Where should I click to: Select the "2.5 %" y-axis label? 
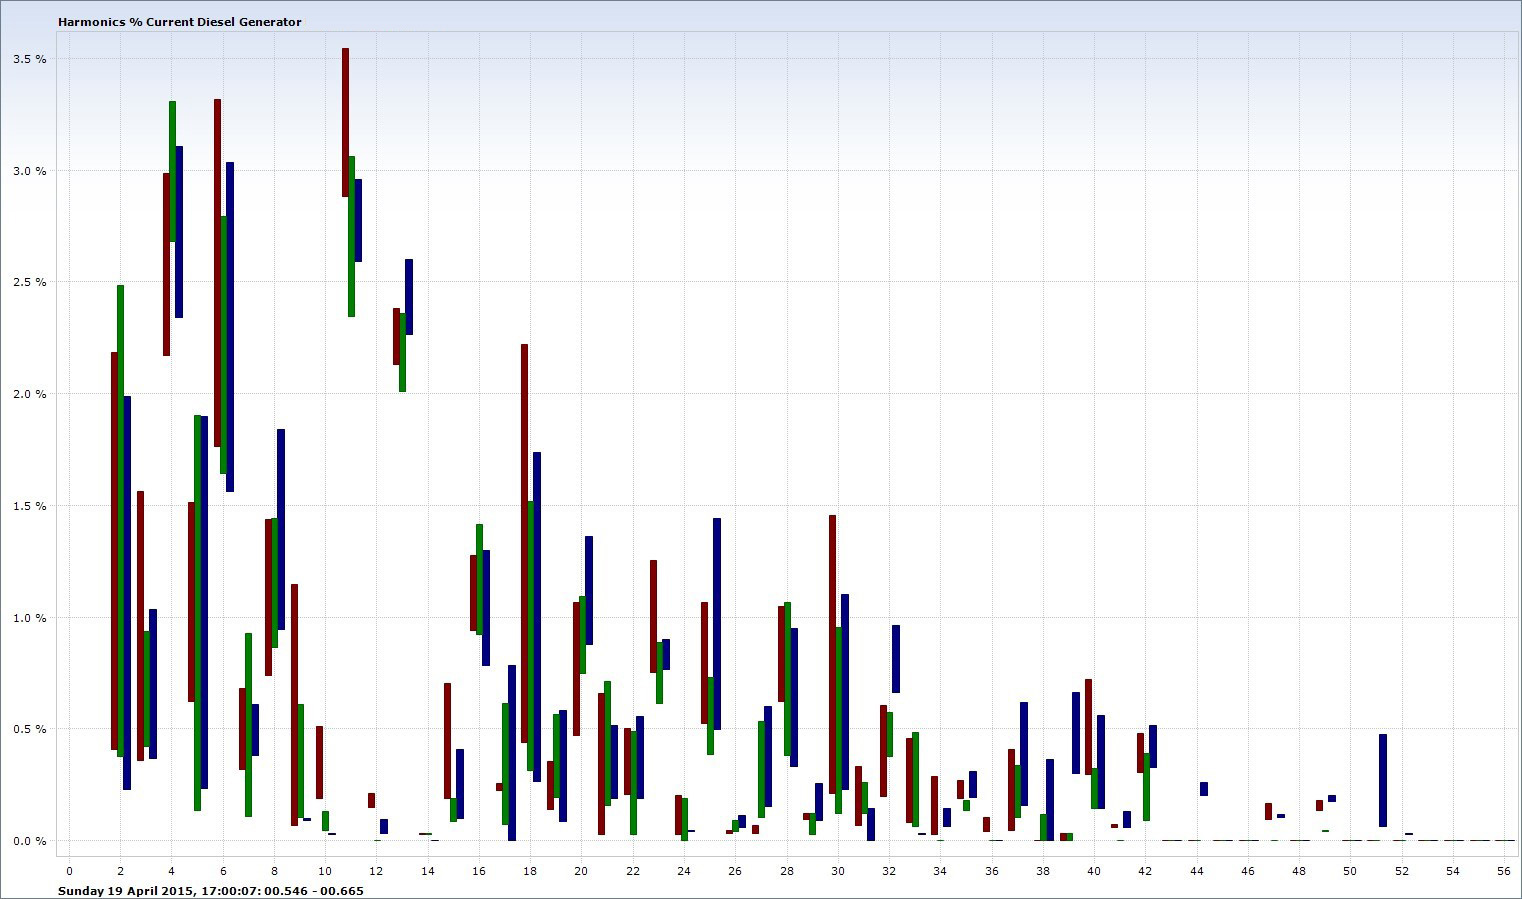click(x=30, y=282)
